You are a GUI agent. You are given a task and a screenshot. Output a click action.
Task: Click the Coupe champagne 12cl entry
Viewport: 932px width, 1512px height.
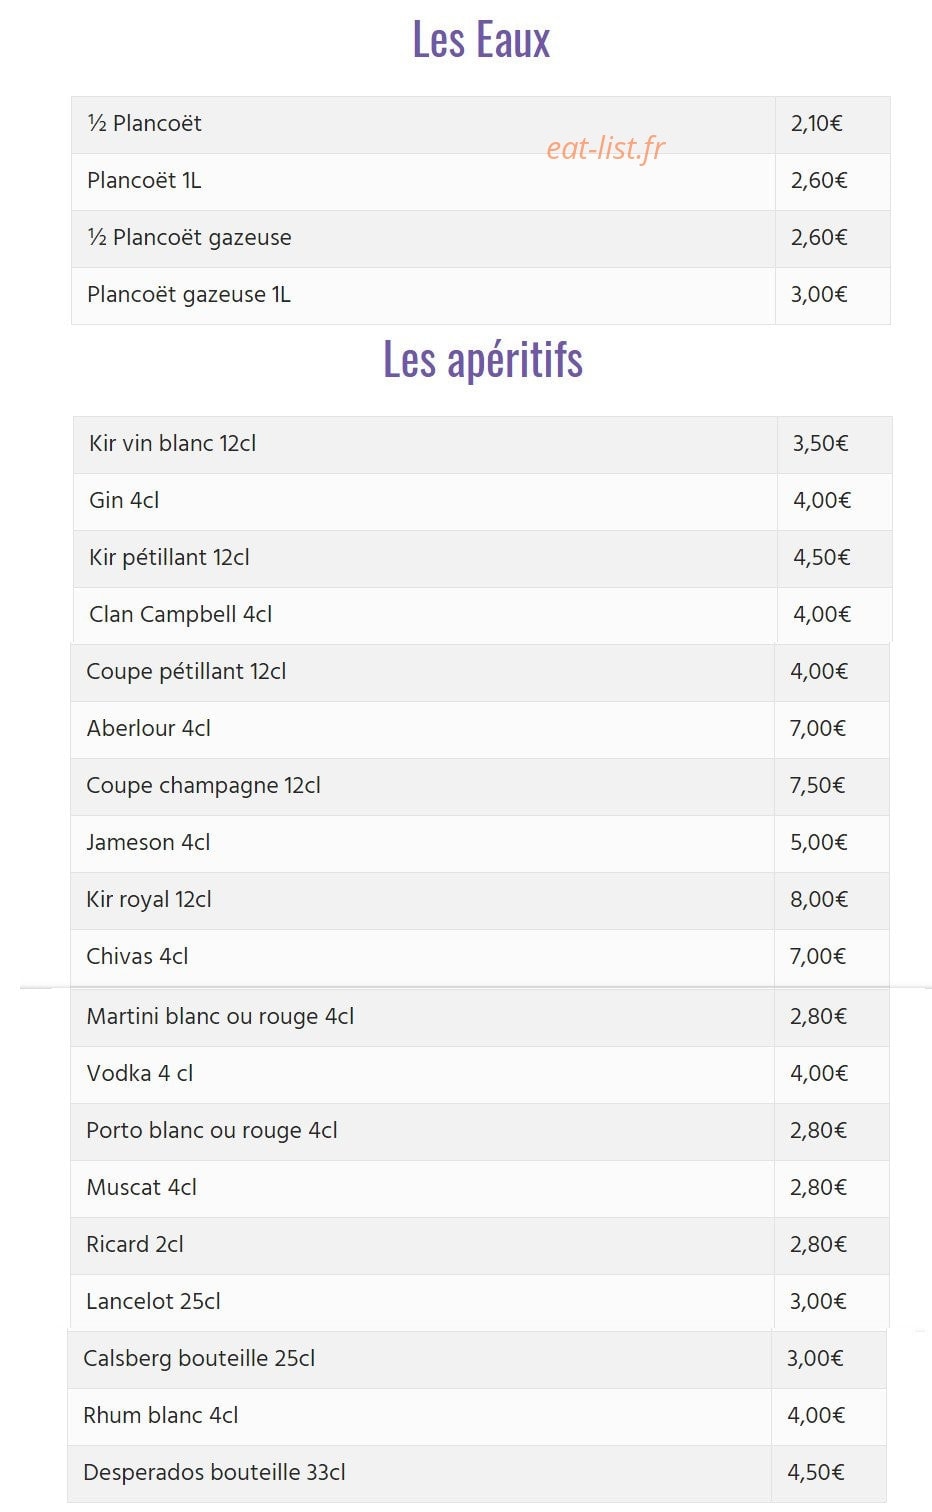[204, 786]
